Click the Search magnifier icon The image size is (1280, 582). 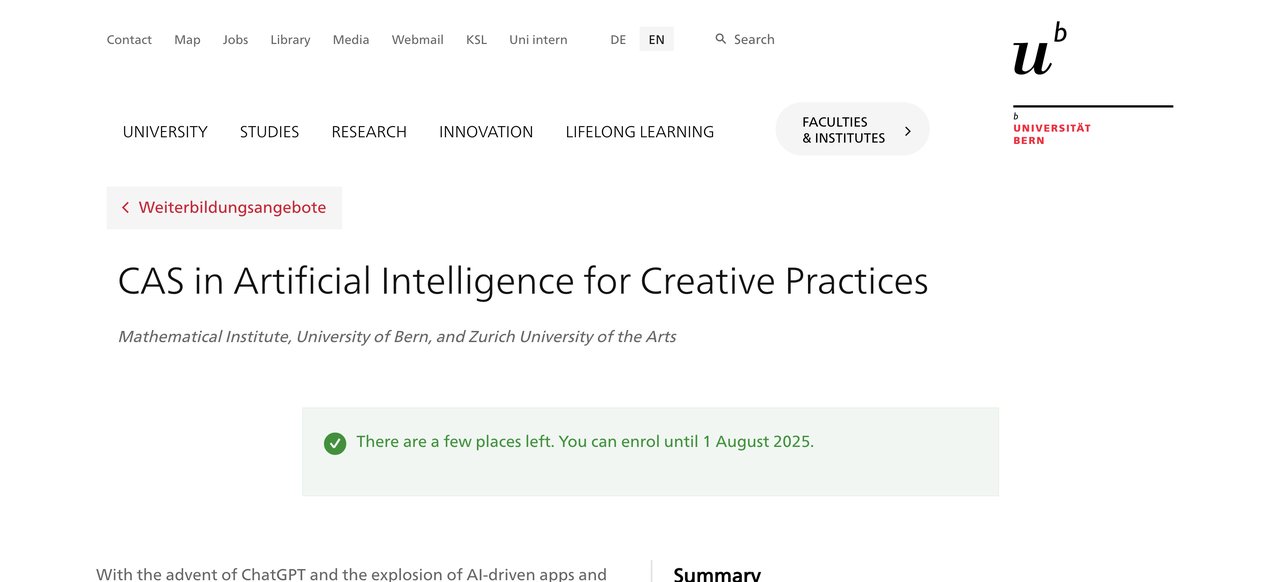click(721, 38)
